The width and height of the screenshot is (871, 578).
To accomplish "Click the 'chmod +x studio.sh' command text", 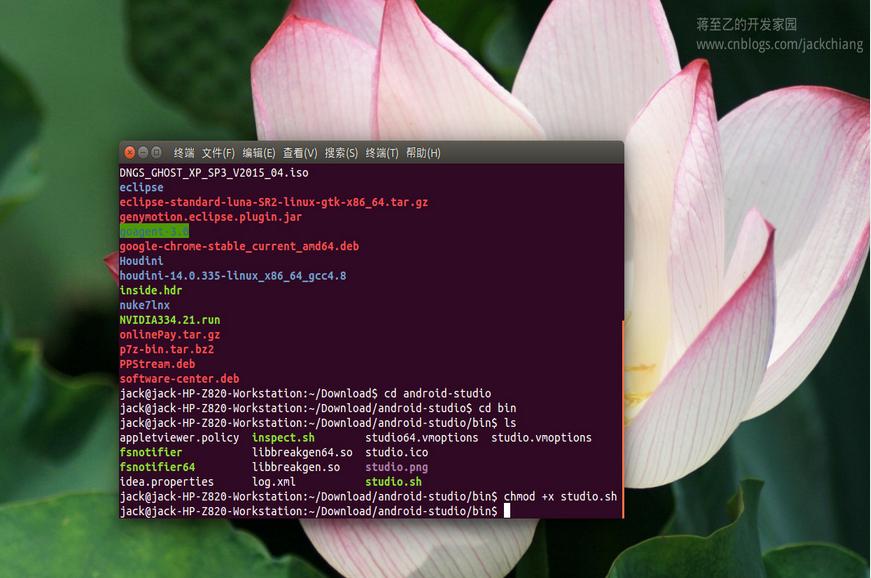I will click(x=560, y=496).
